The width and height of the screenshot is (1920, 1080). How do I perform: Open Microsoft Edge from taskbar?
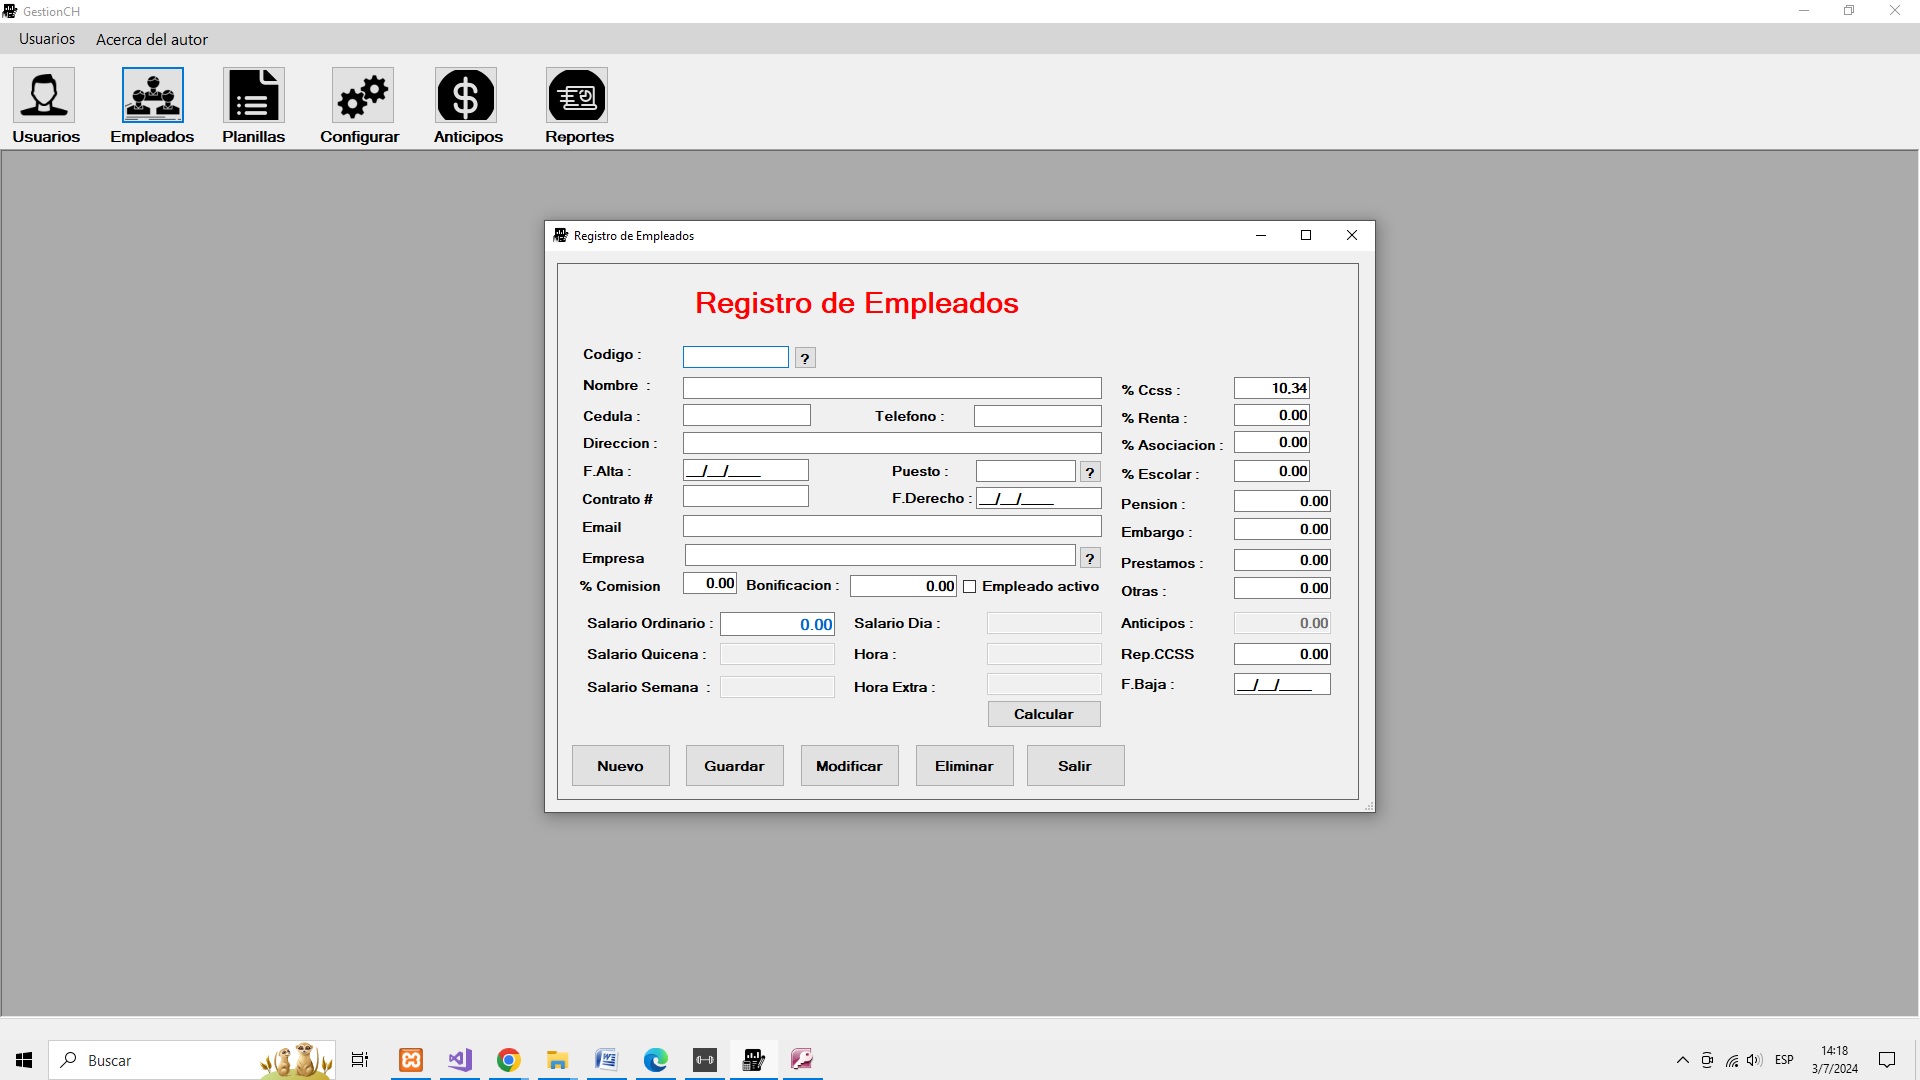pyautogui.click(x=655, y=1060)
